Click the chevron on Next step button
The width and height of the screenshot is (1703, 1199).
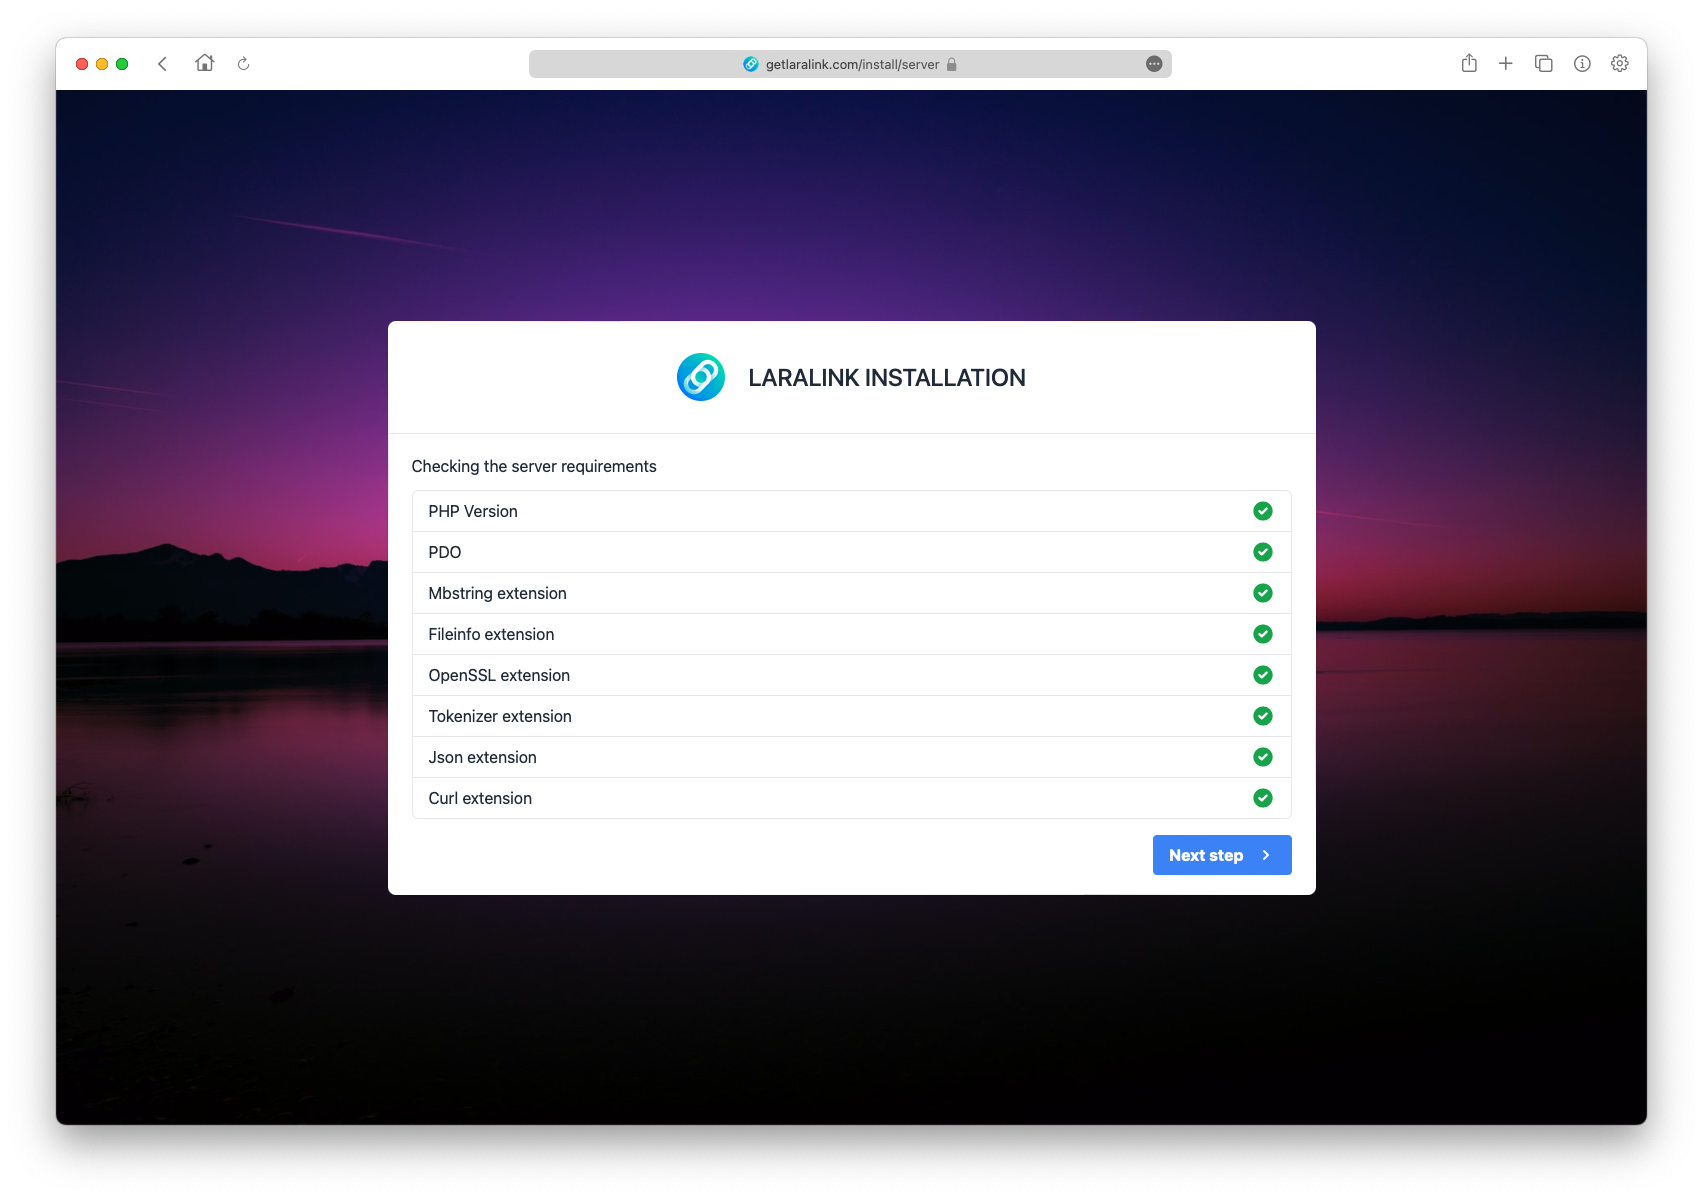(1266, 855)
